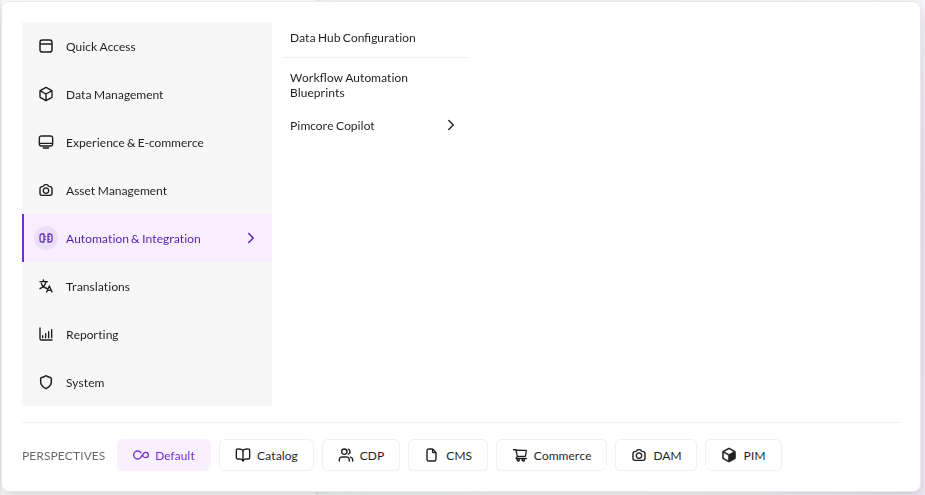This screenshot has width=925, height=495.
Task: Click the cube icon in PIM perspective
Action: click(x=729, y=455)
